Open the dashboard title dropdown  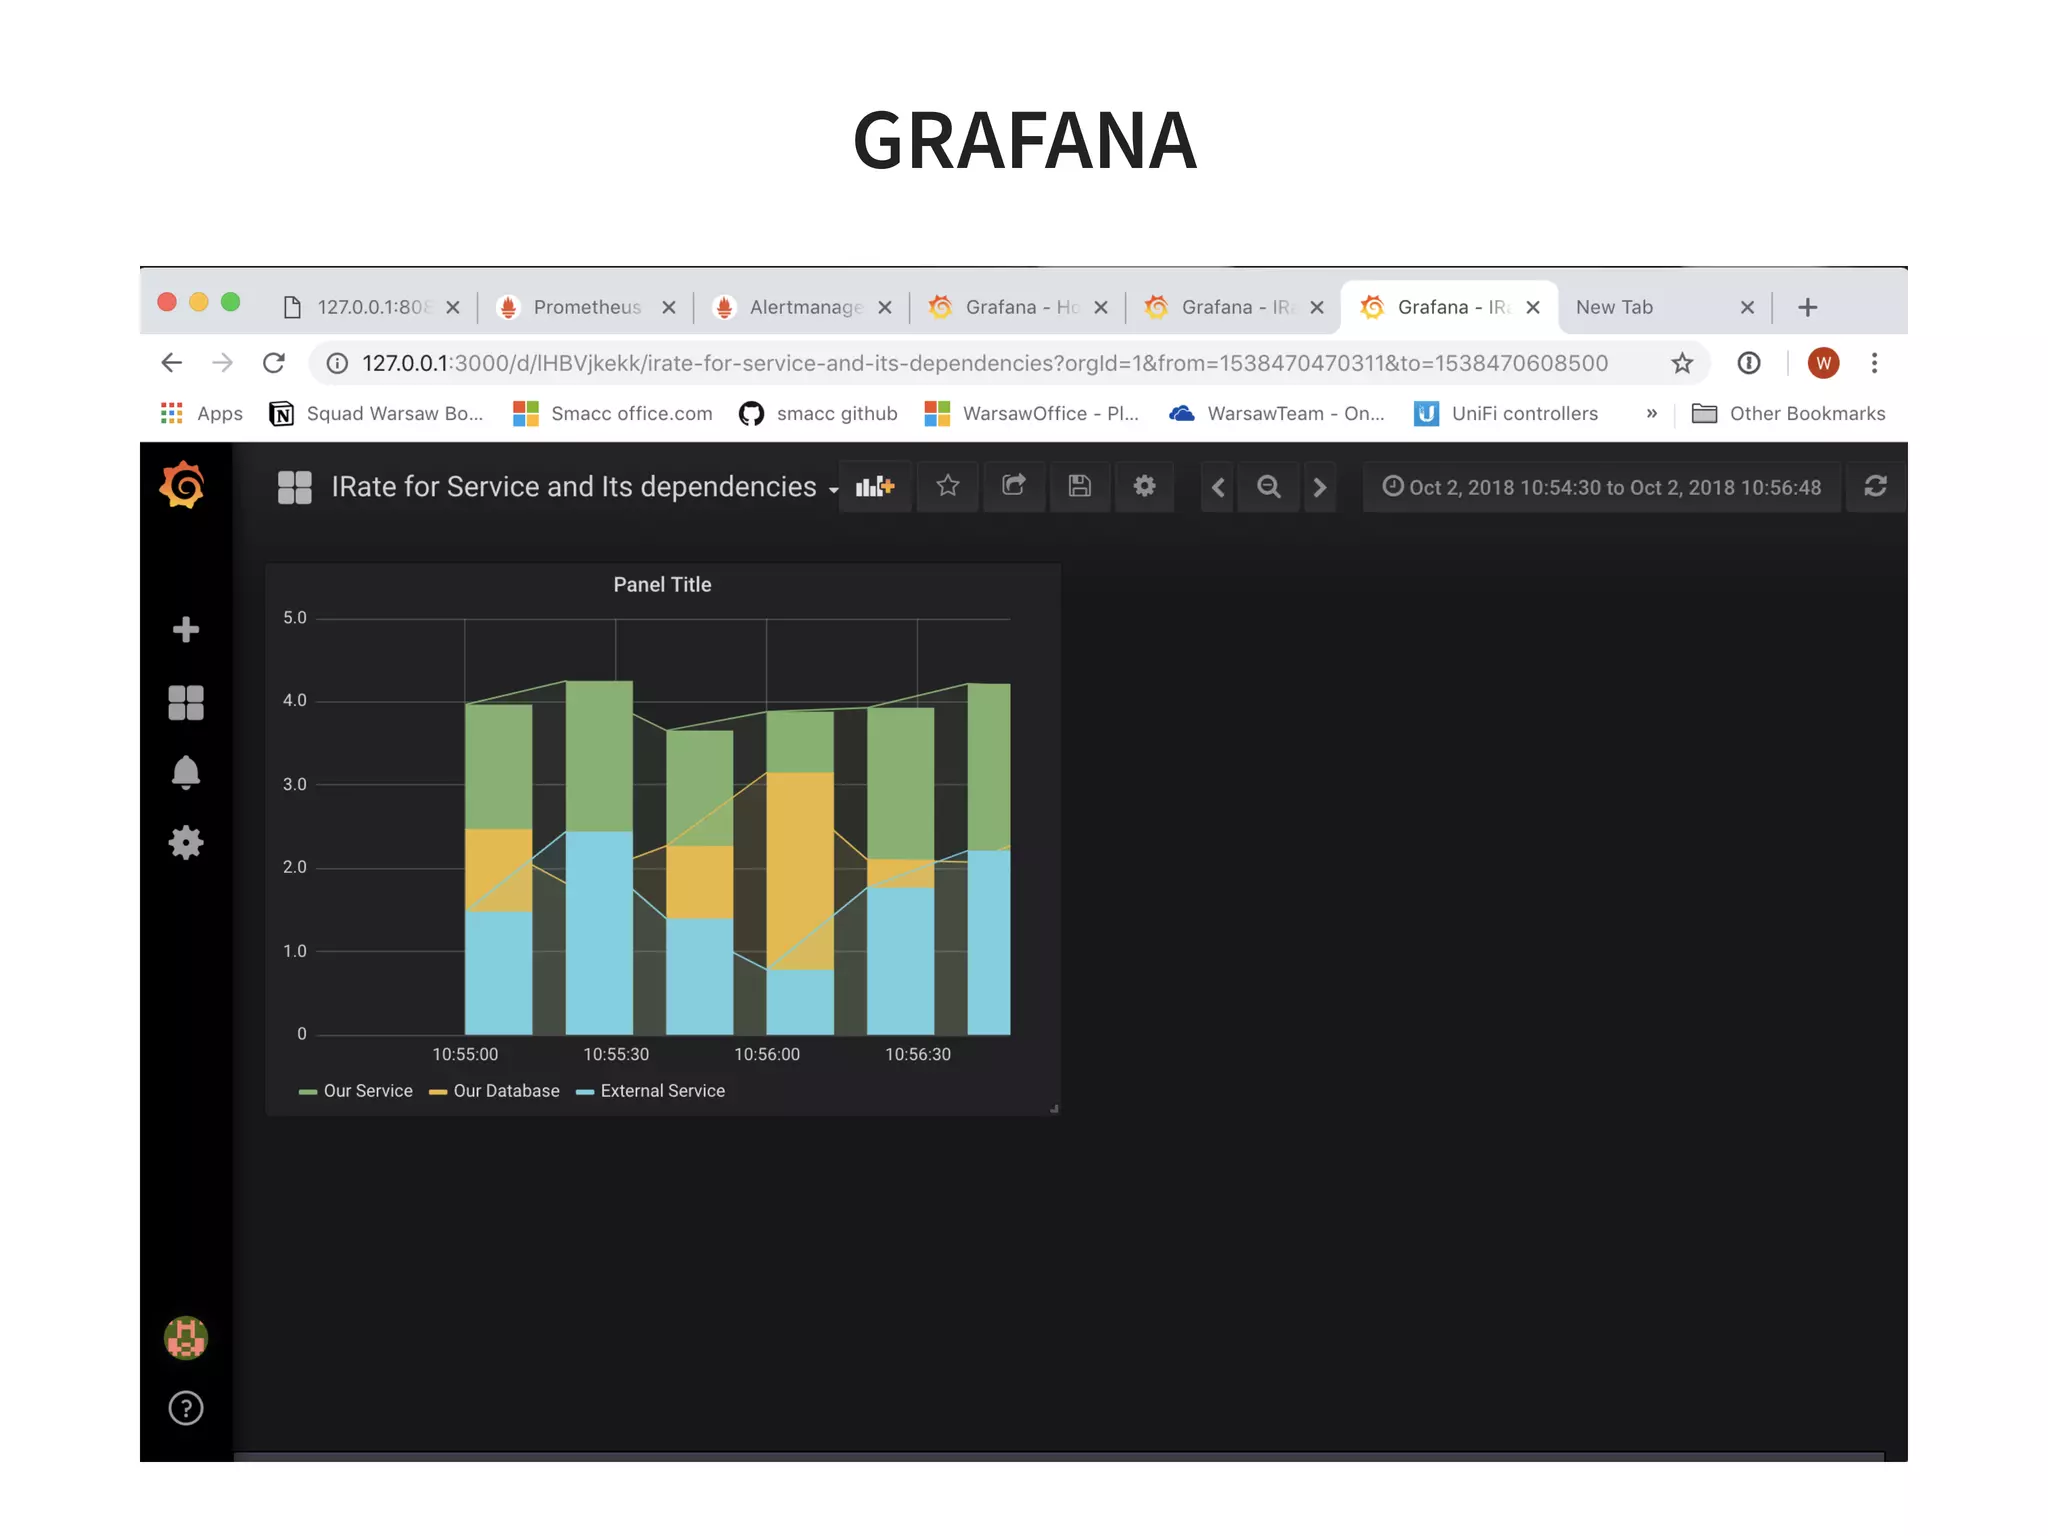tap(574, 487)
